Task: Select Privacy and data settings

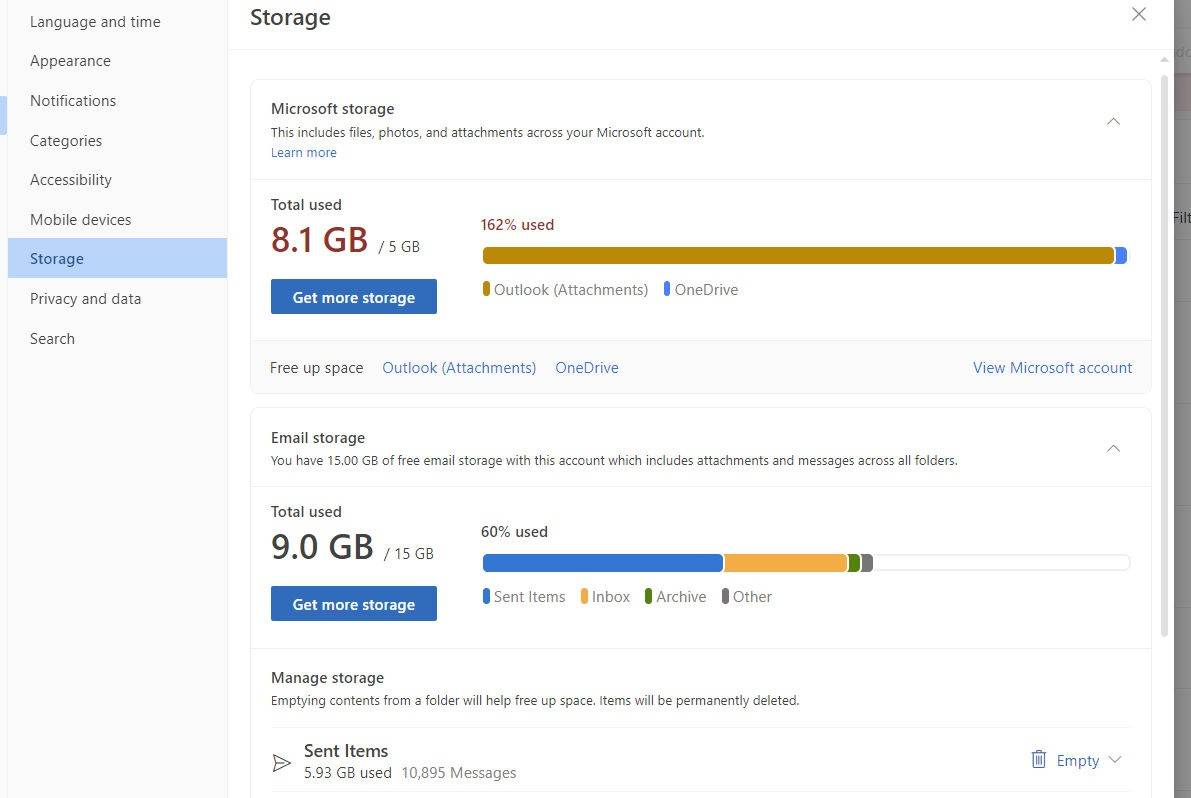Action: 85,298
